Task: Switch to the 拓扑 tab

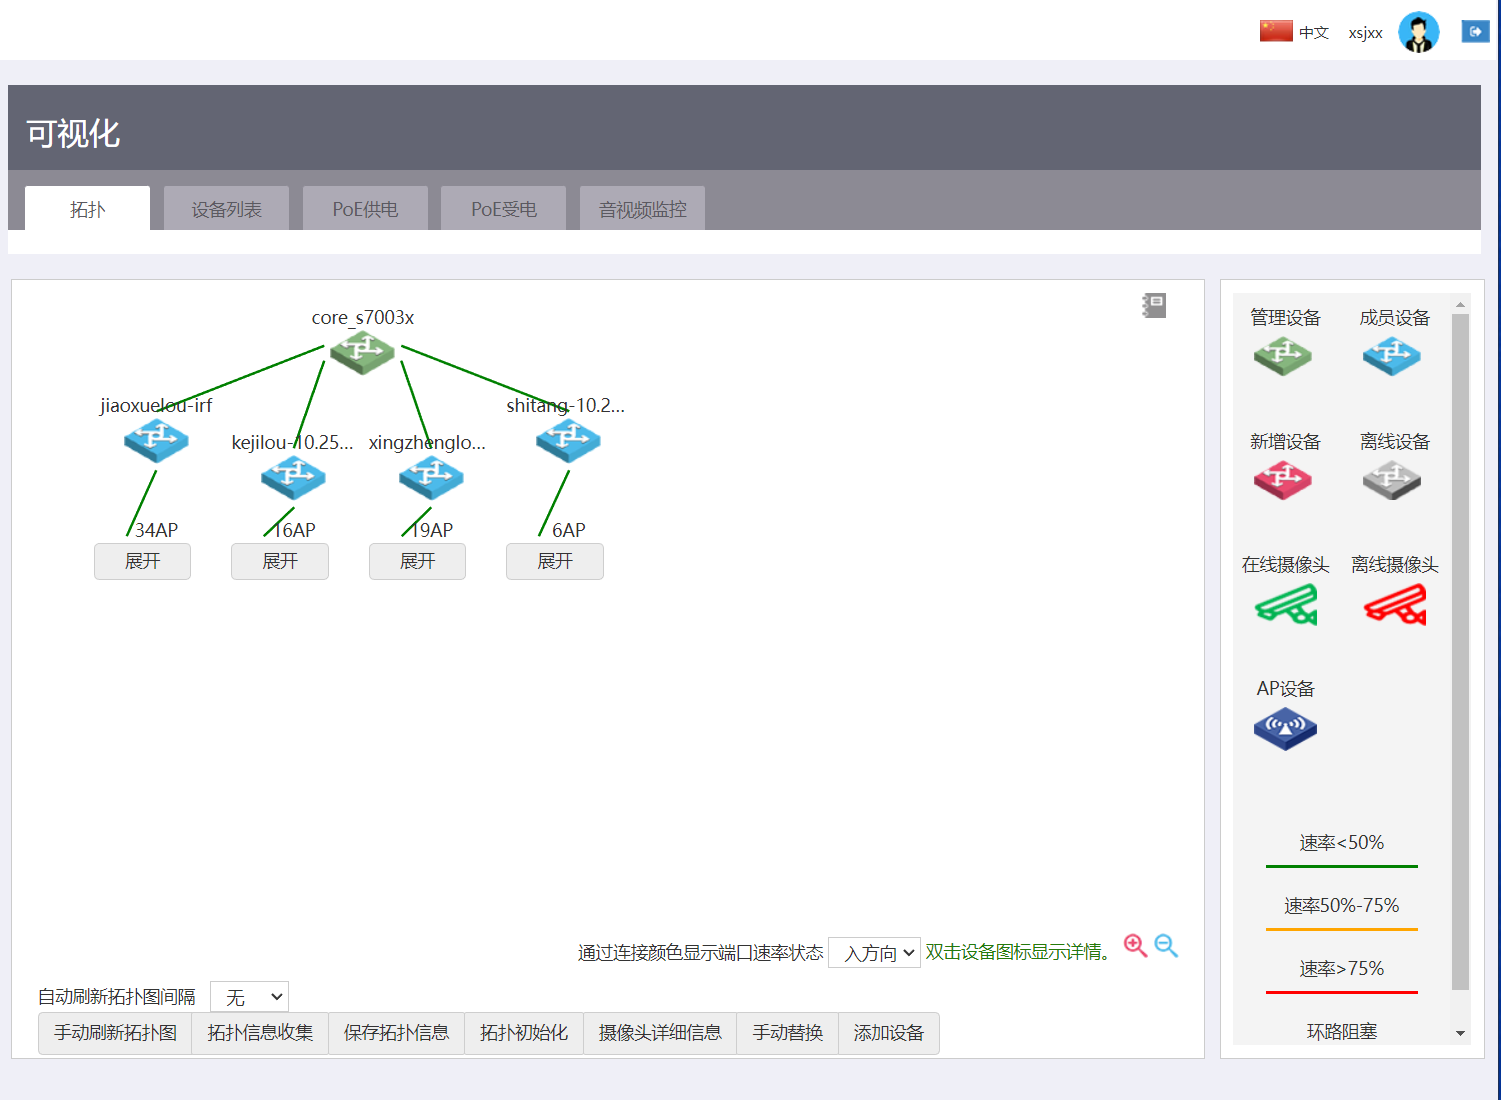Action: click(87, 209)
